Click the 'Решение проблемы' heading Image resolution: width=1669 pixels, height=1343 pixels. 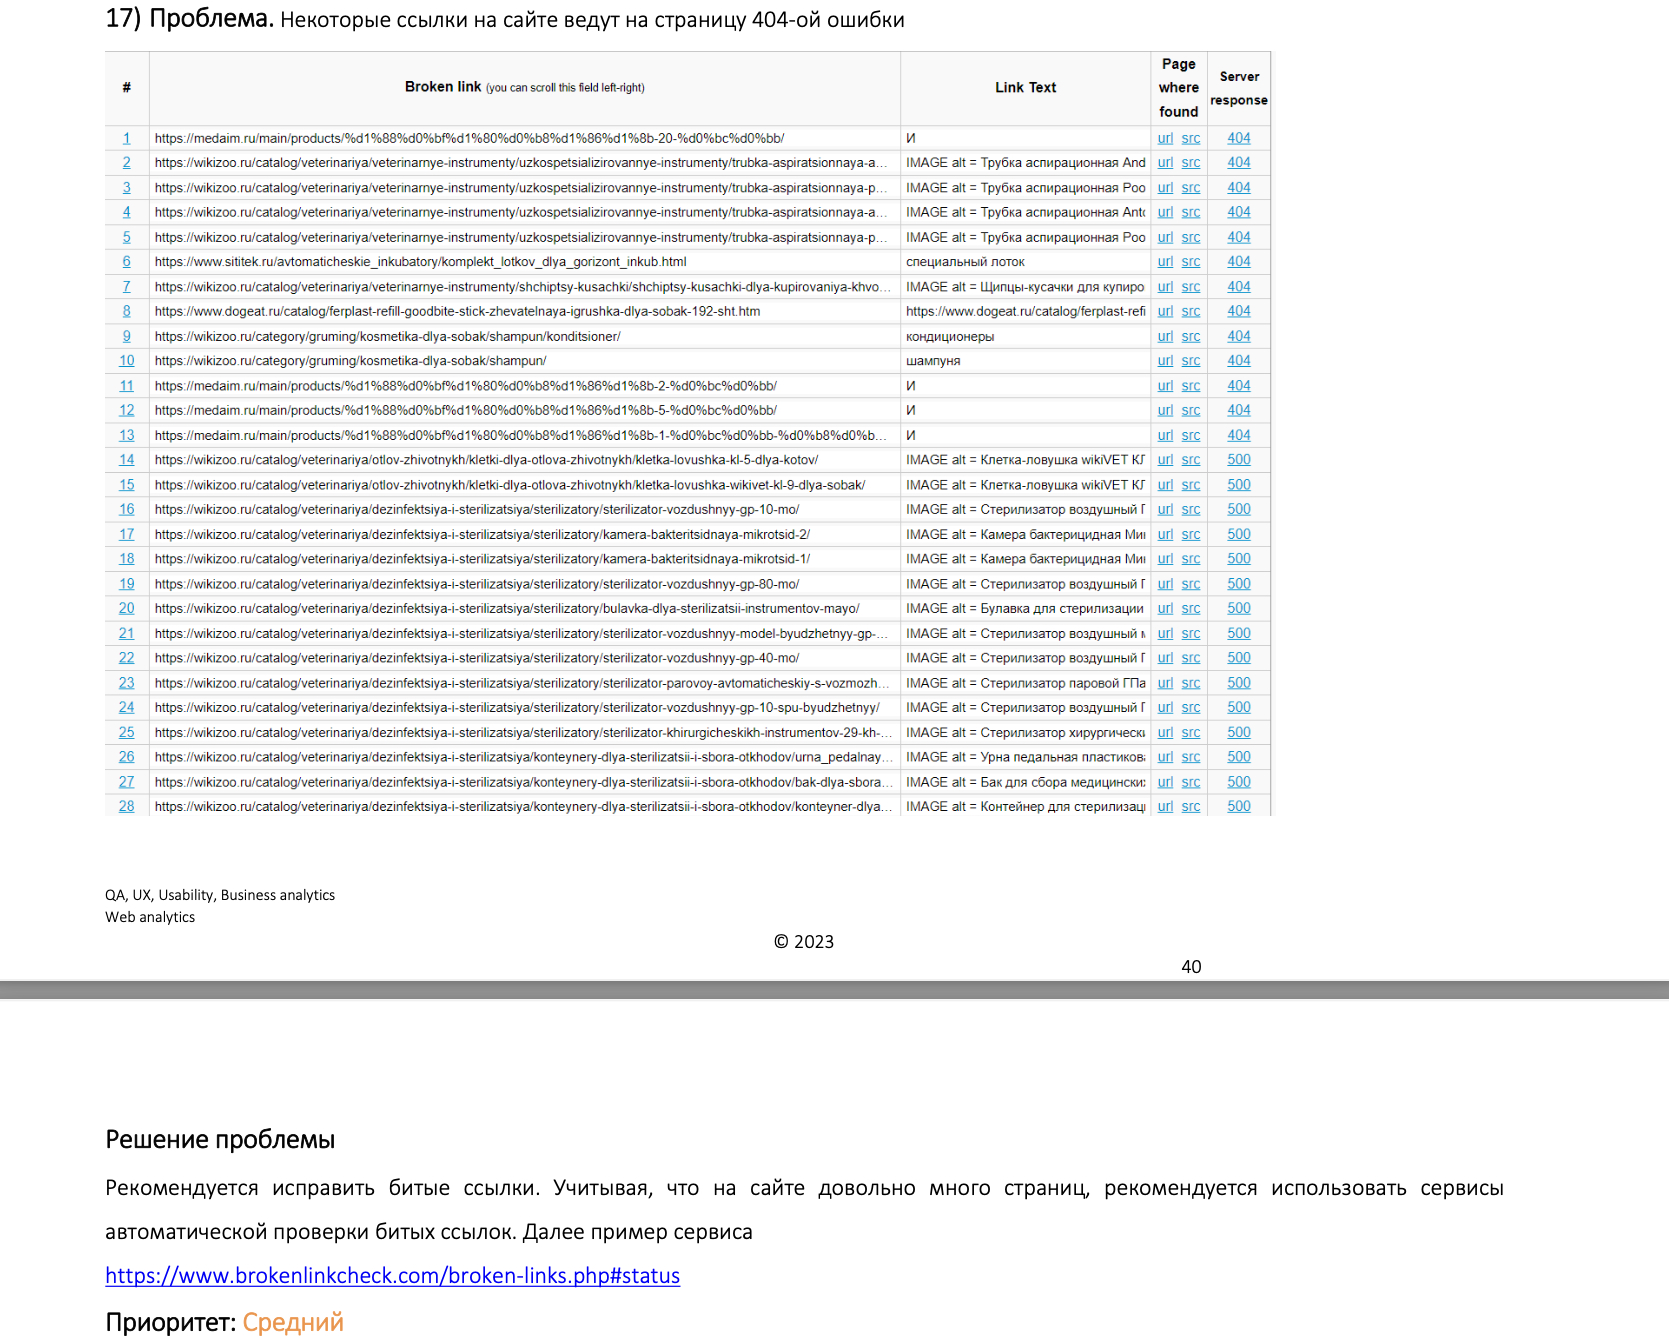tap(220, 1140)
